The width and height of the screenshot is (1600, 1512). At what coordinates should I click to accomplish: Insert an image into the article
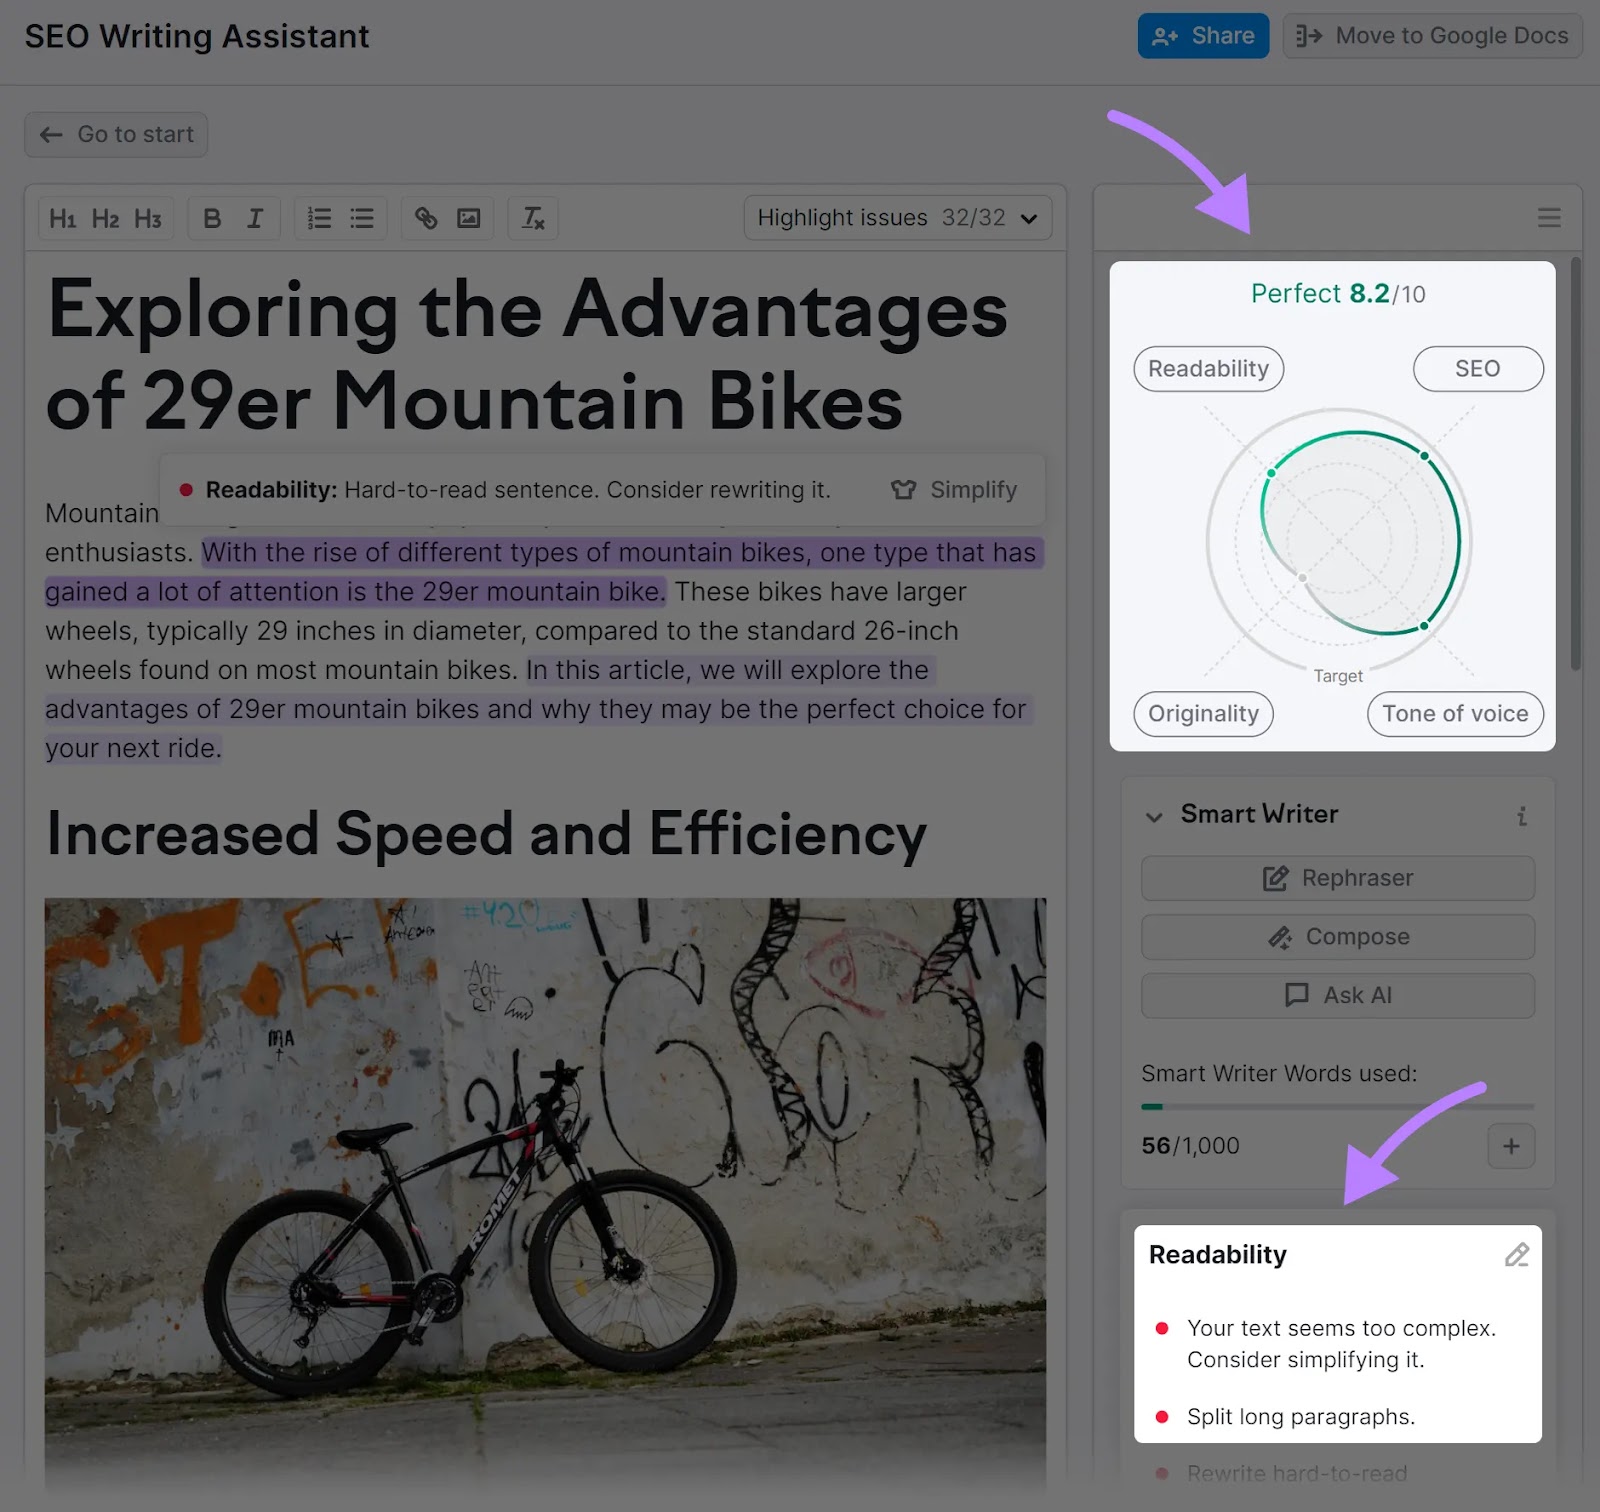pos(469,218)
